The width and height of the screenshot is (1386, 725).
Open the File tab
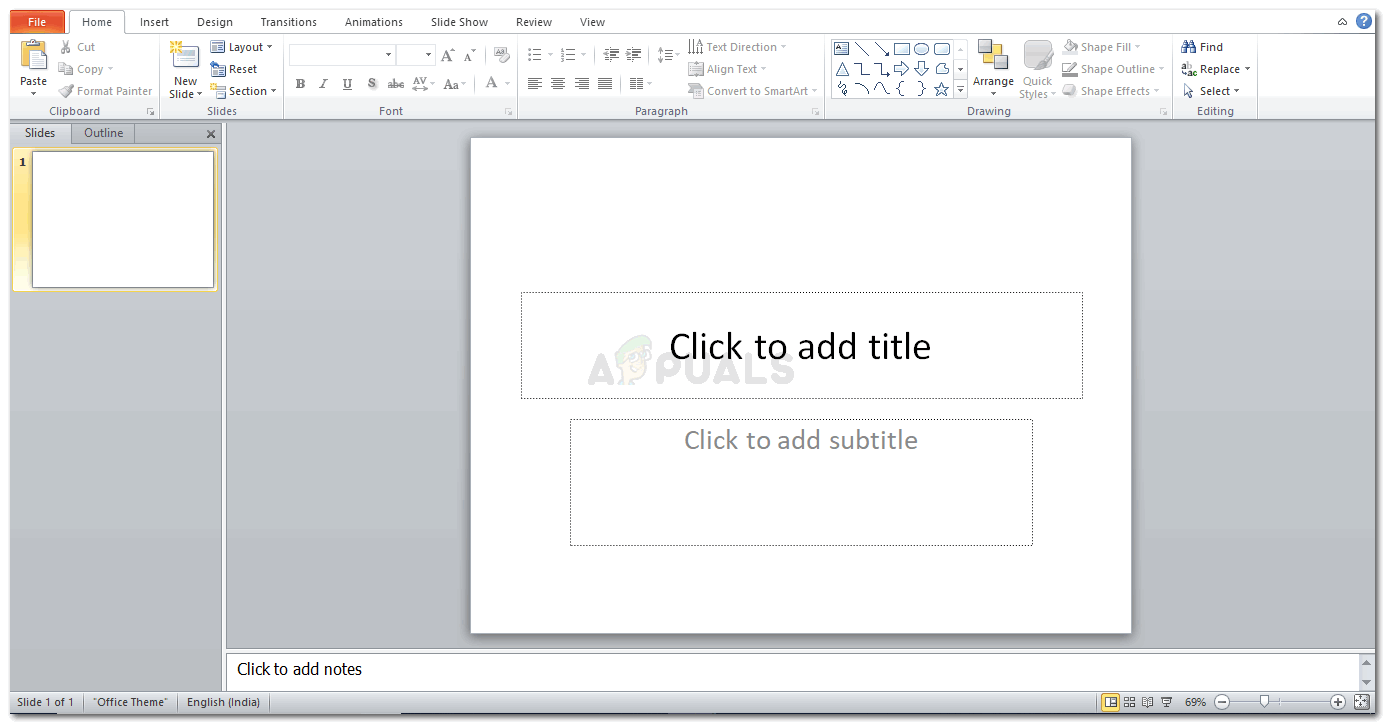(x=37, y=22)
